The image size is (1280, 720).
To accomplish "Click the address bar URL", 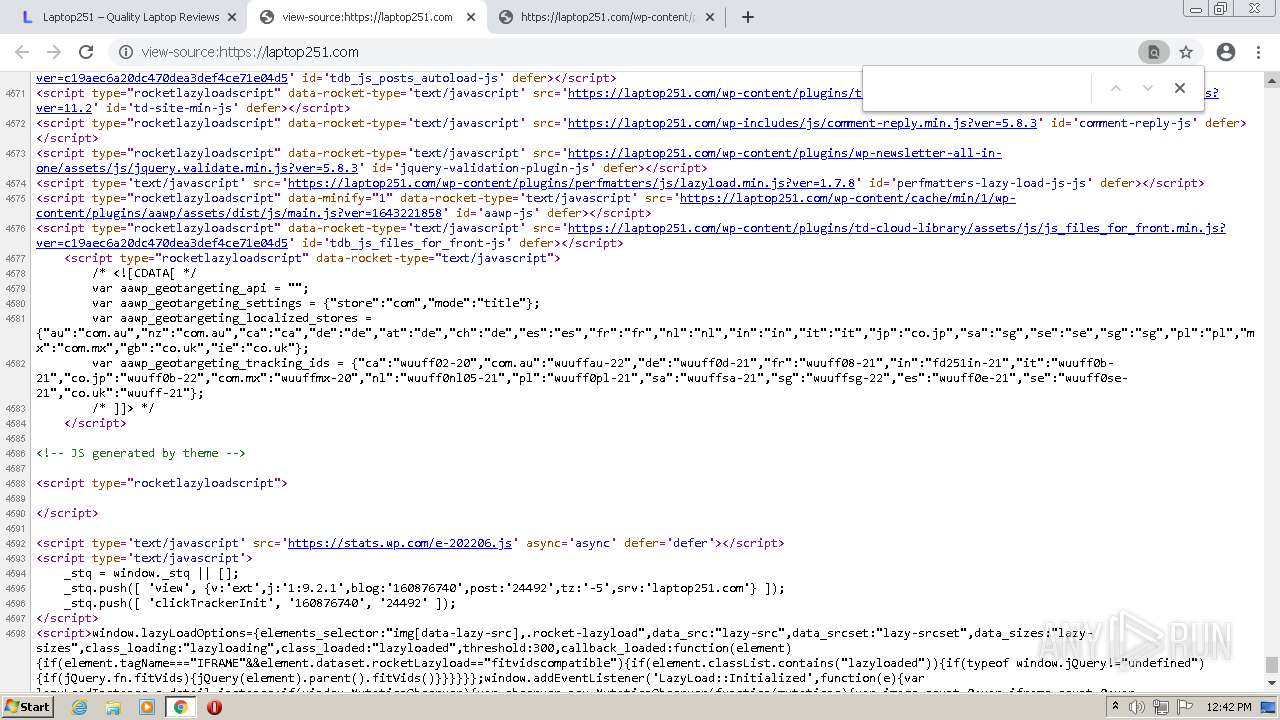I will point(250,52).
